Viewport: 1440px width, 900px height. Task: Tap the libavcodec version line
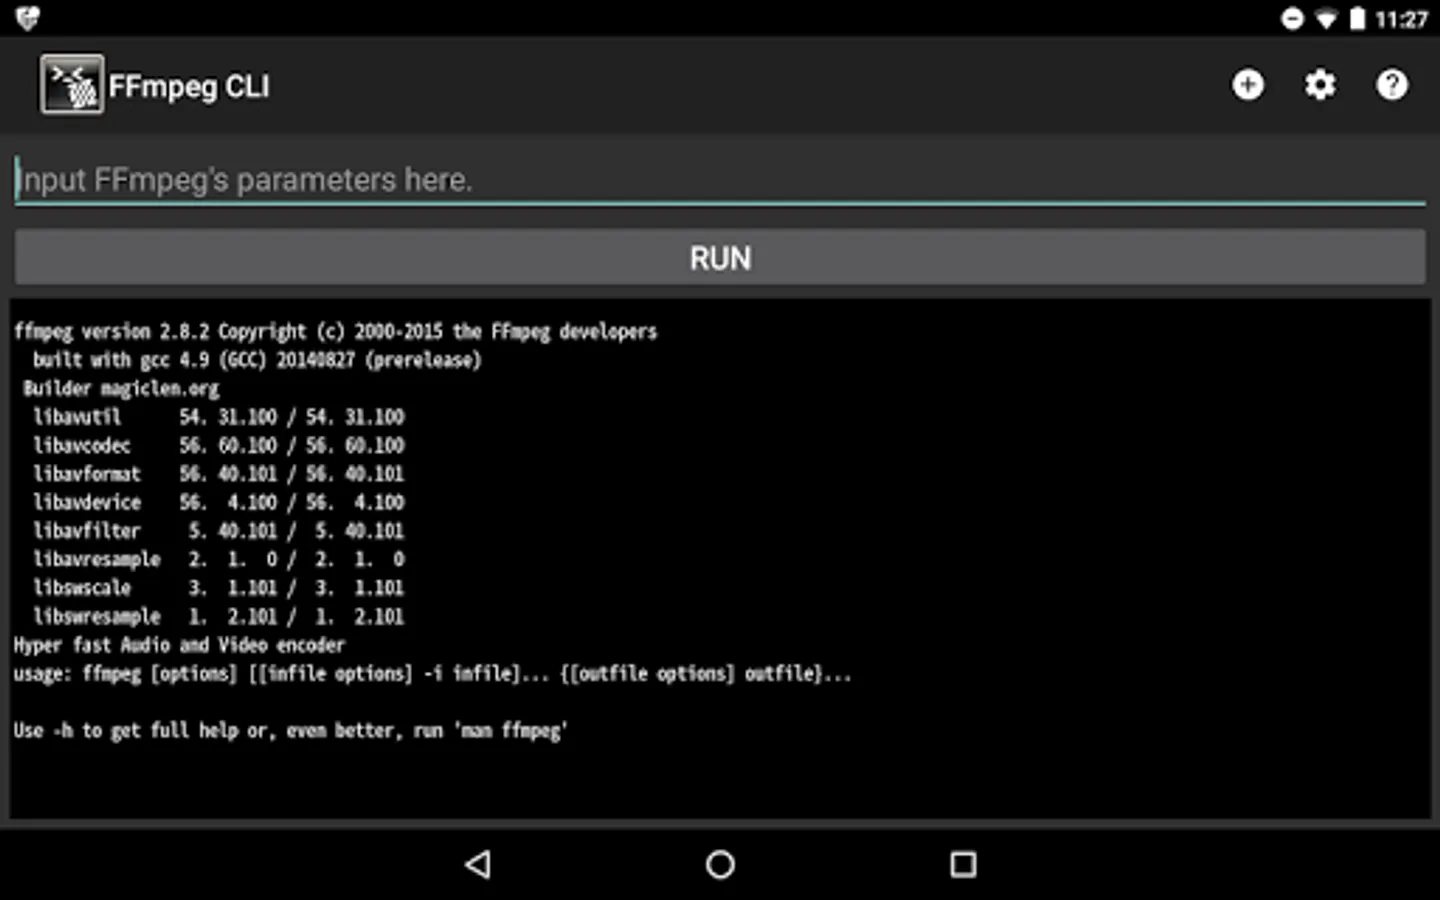click(219, 445)
